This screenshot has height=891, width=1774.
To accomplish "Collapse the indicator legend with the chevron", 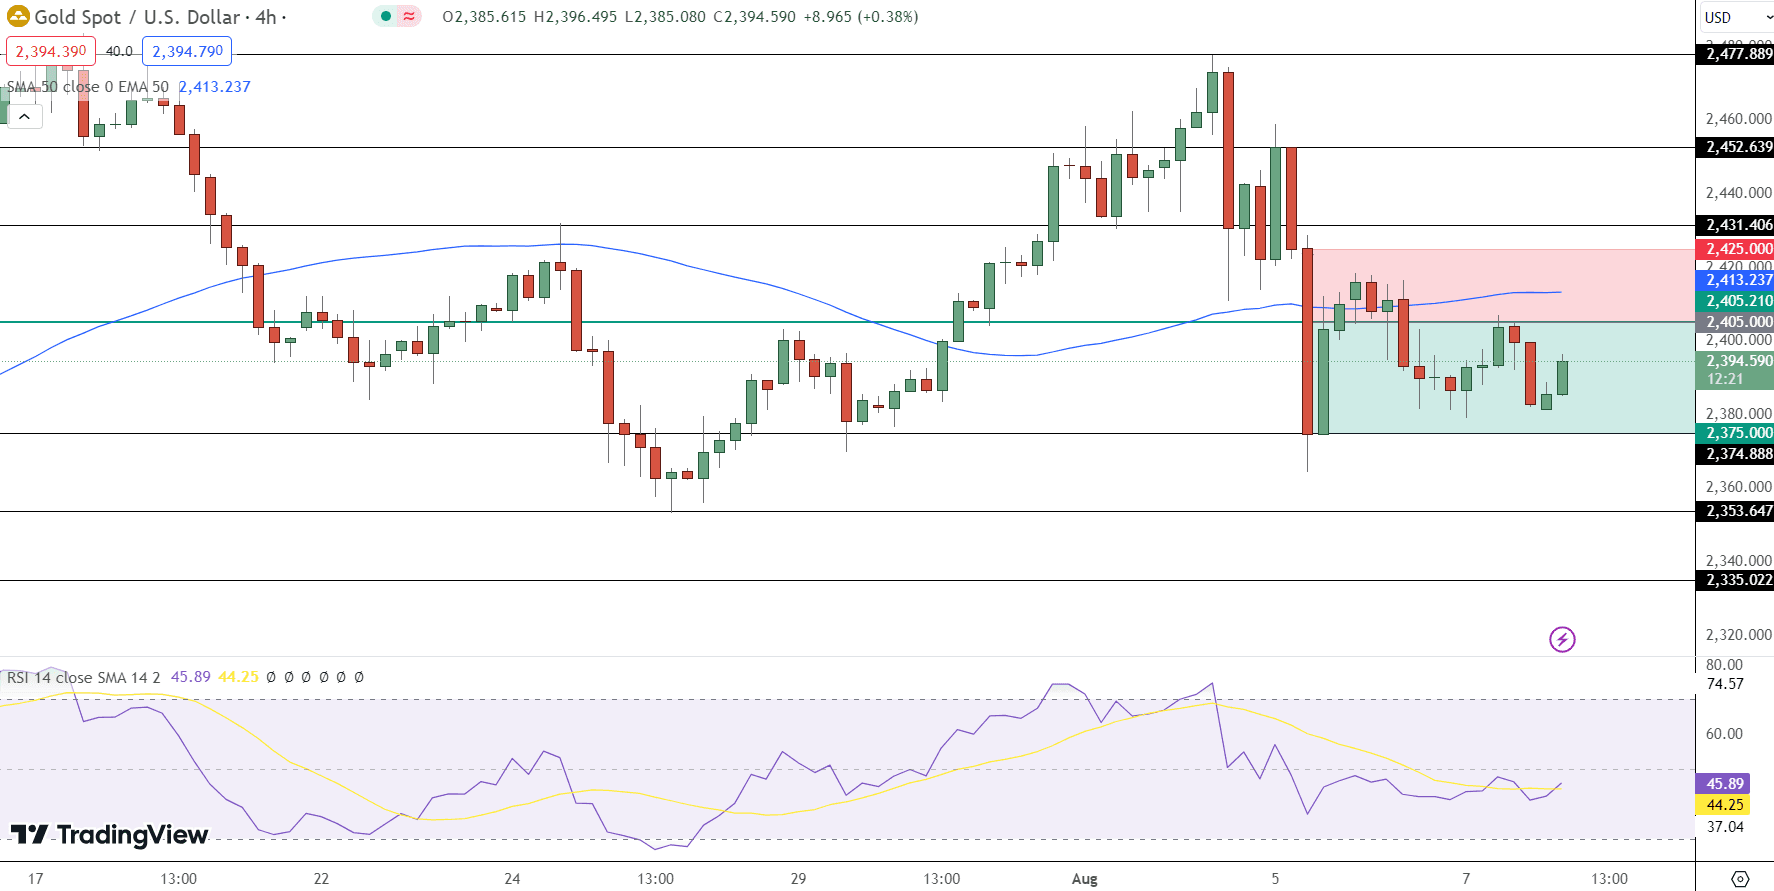I will click(24, 117).
